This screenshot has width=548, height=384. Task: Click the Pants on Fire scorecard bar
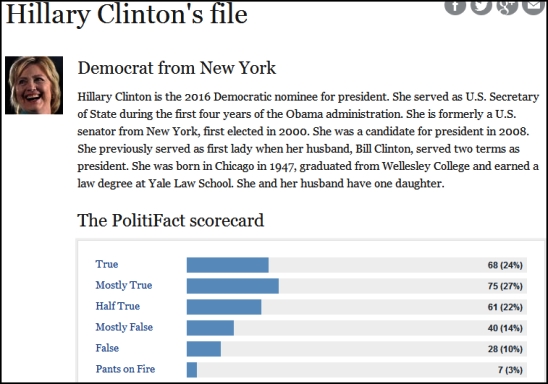click(192, 370)
